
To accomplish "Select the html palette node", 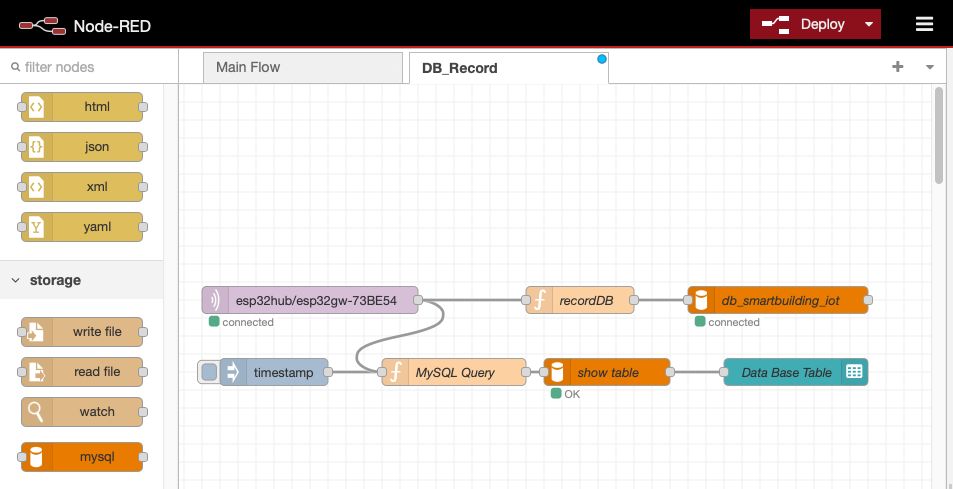I will [x=82, y=107].
